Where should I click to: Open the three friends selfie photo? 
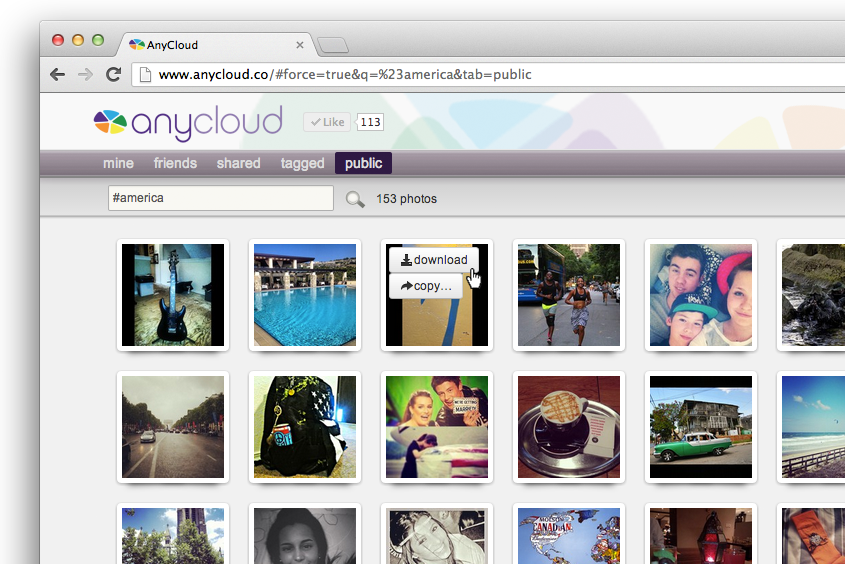(x=701, y=295)
